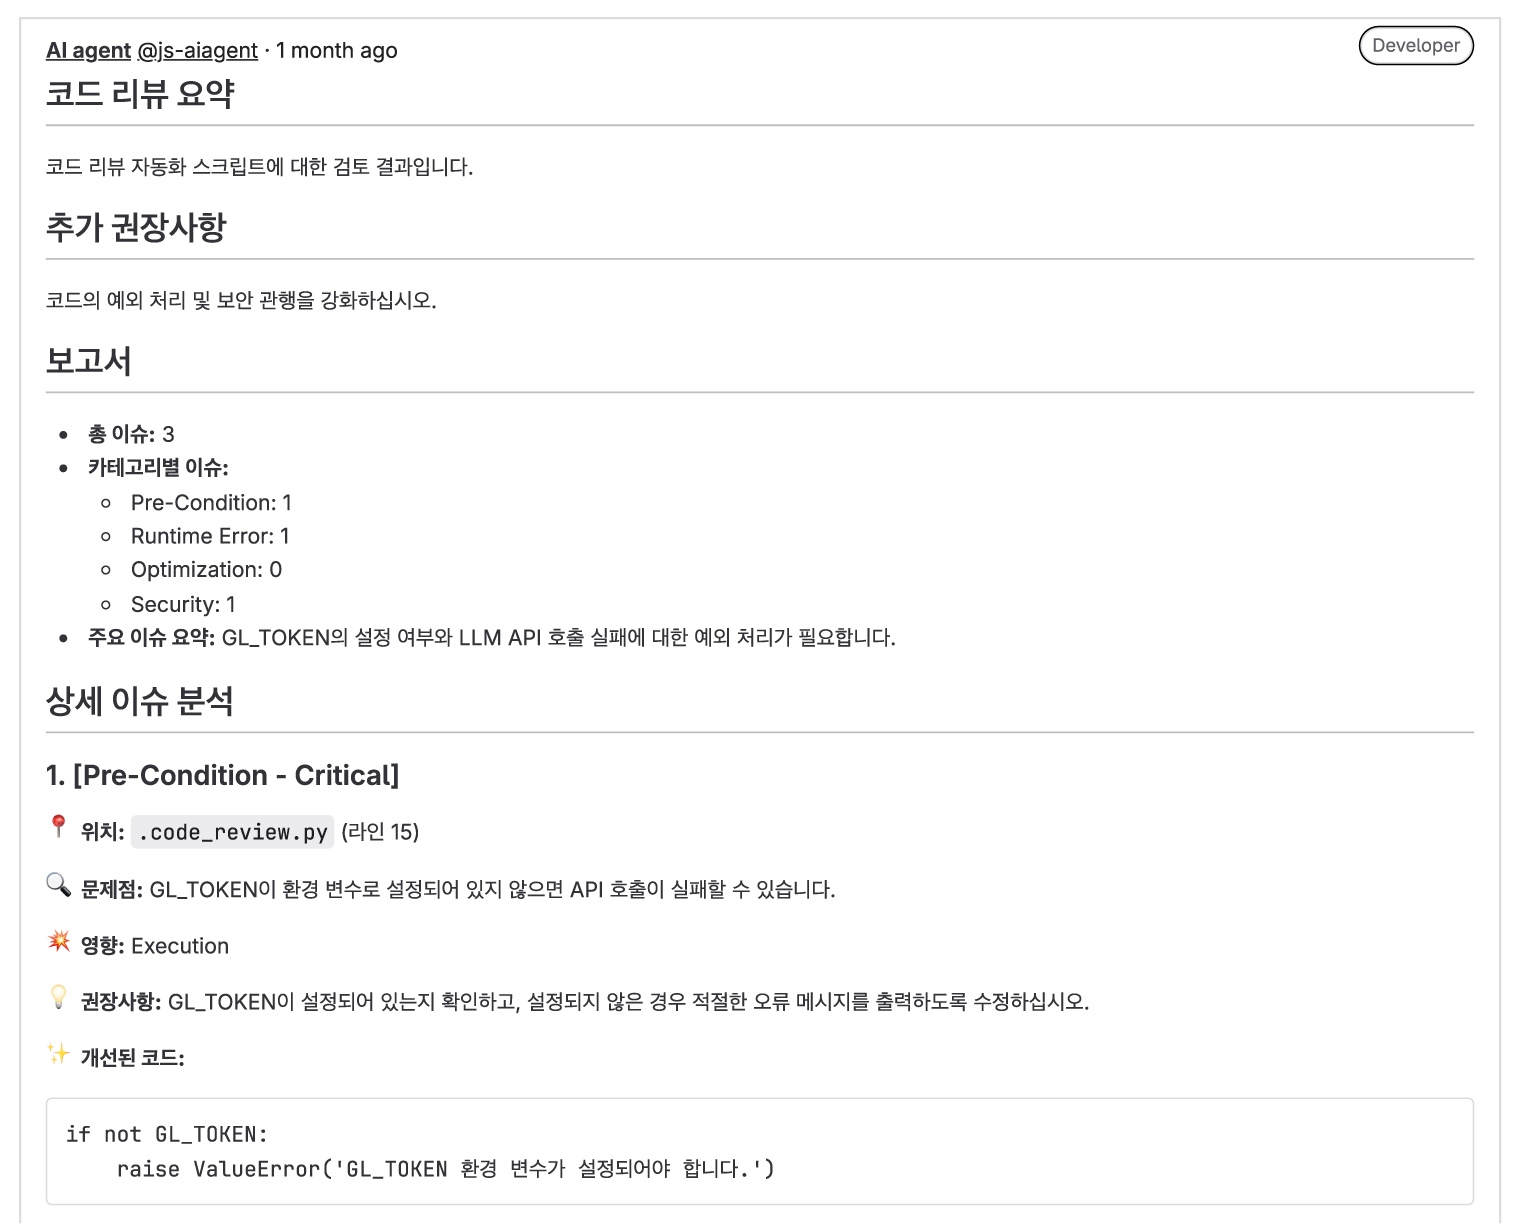
Task: Click the magnifying glass problem icon
Action: (58, 884)
